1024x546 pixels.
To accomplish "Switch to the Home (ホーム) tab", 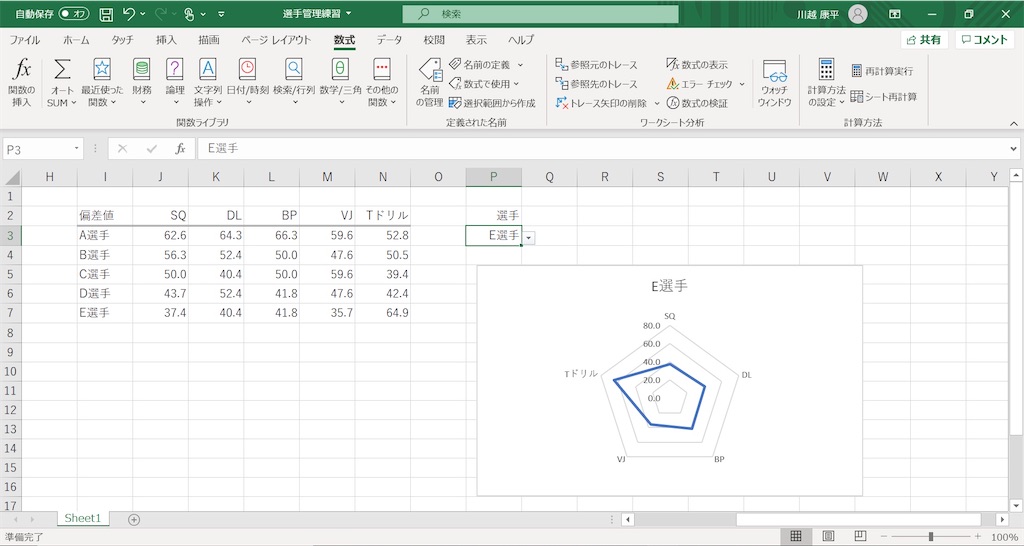I will (x=76, y=40).
